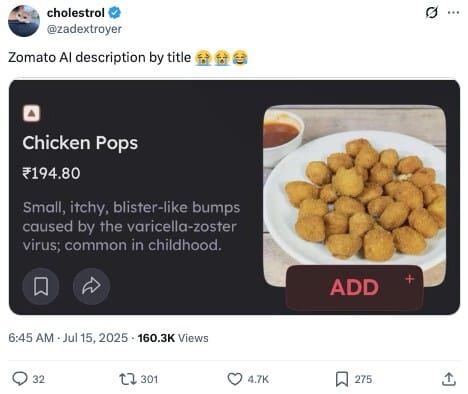Click the Grok slashed-circle icon
The image size is (468, 394).
coord(432,13)
